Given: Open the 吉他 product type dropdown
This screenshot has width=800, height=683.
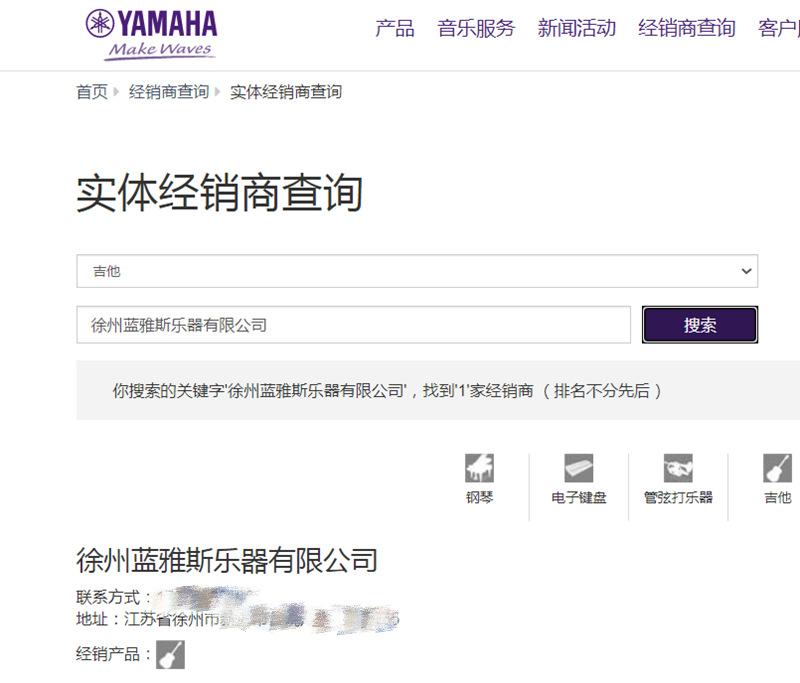Looking at the screenshot, I should click(x=417, y=271).
